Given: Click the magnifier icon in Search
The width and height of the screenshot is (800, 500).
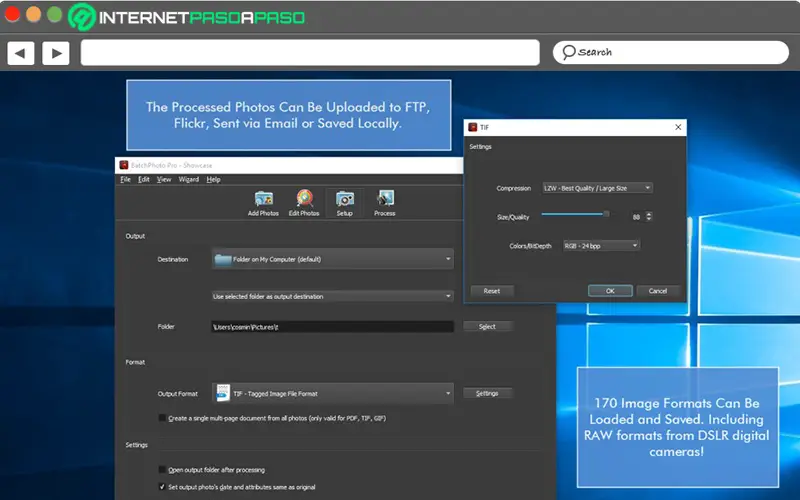Looking at the screenshot, I should coord(568,52).
